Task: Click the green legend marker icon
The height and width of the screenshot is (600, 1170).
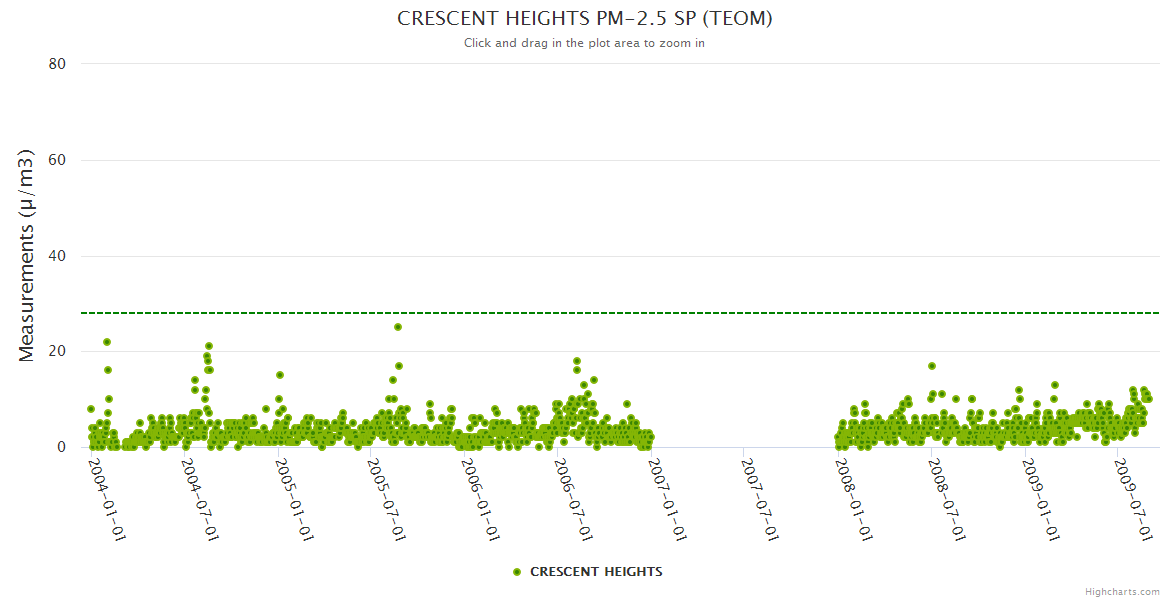Action: 517,572
